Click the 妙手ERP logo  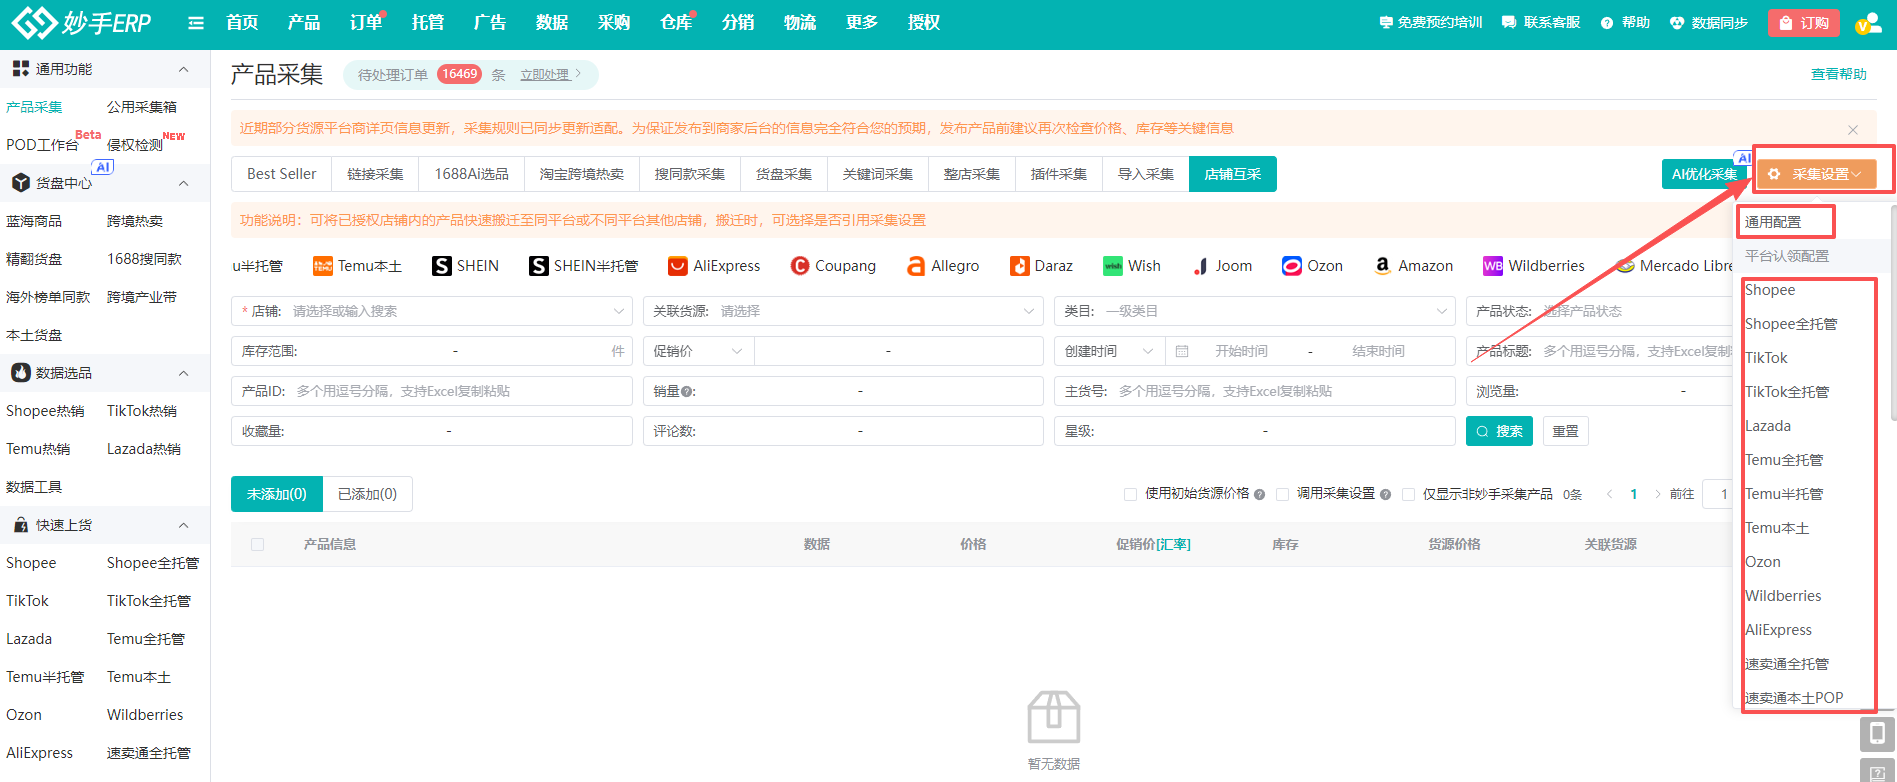click(82, 22)
